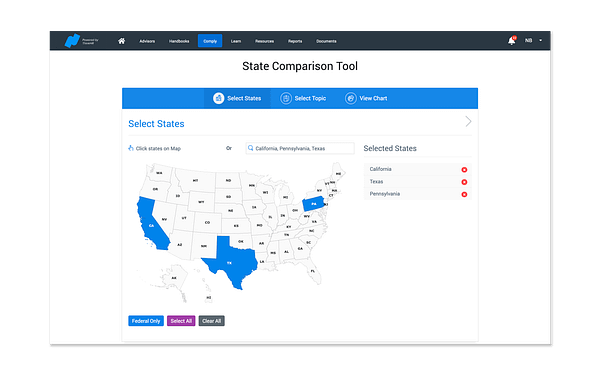Viewport: 600px width, 375px height.
Task: Select Oklahoma (OK) on the map
Action: coord(241,241)
